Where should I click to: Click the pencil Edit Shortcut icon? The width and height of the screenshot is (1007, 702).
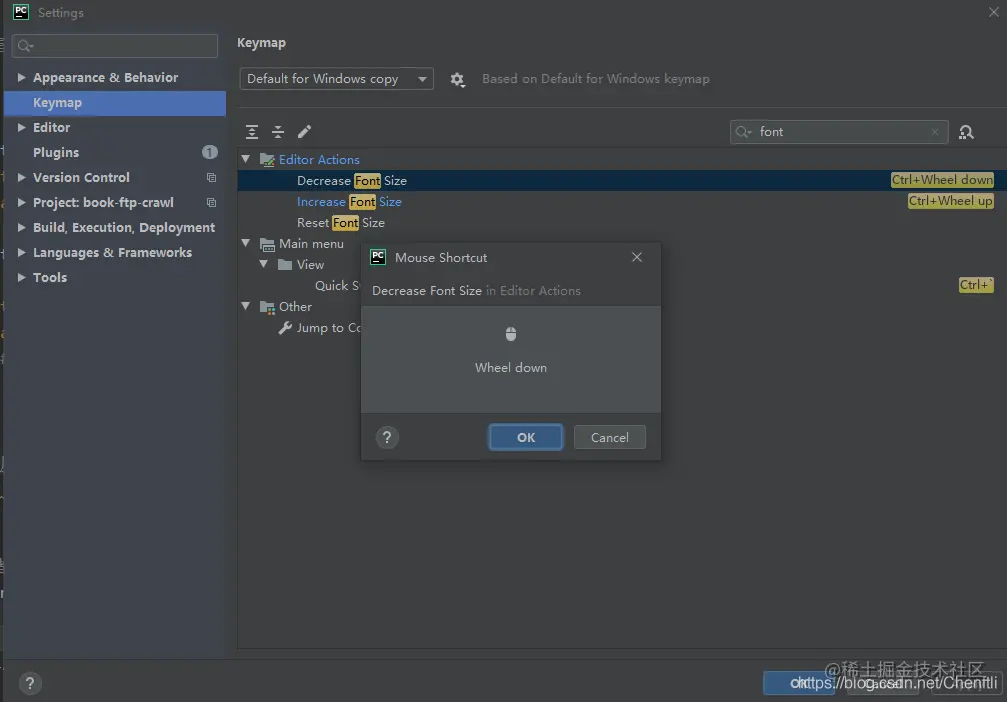pyautogui.click(x=304, y=132)
